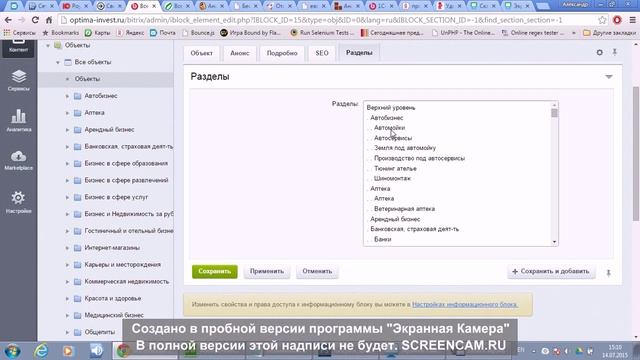
Task: Expand the Бизнес в сфере развлечений node
Action: tap(67, 180)
